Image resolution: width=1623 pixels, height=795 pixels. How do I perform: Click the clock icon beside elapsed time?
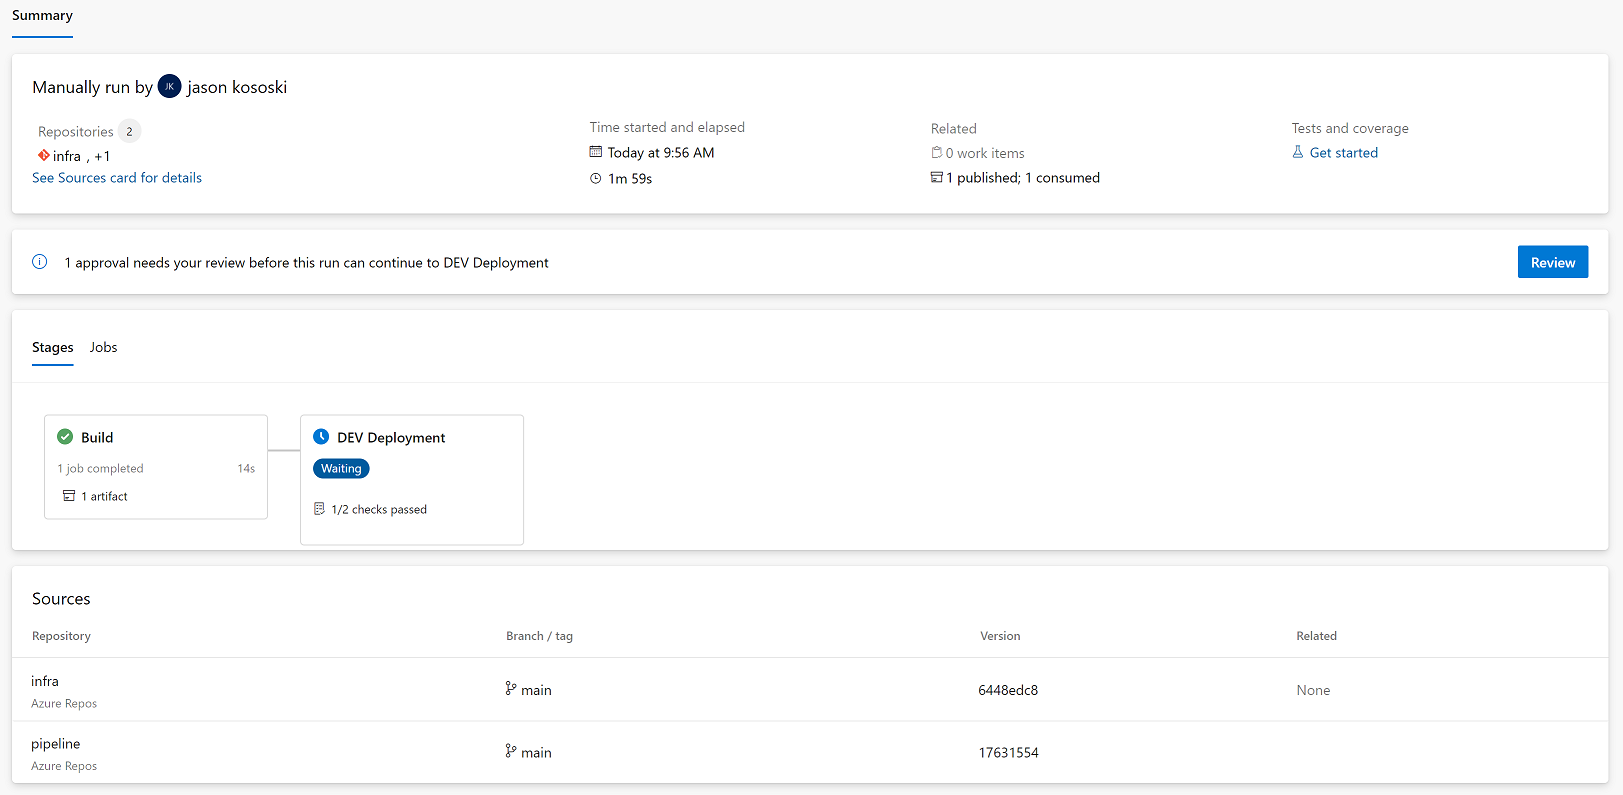tap(596, 179)
